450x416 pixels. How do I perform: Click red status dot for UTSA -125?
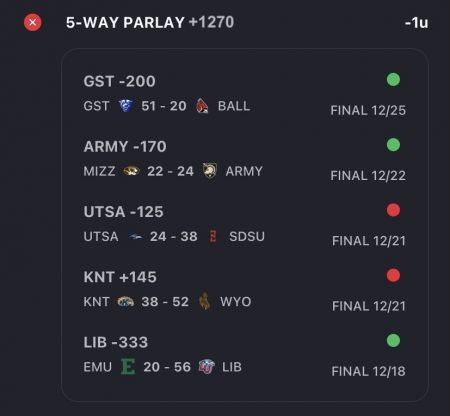click(x=393, y=210)
